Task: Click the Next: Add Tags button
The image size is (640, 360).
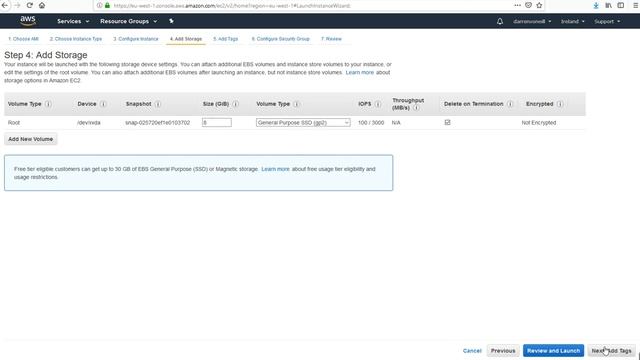Action: (611, 351)
